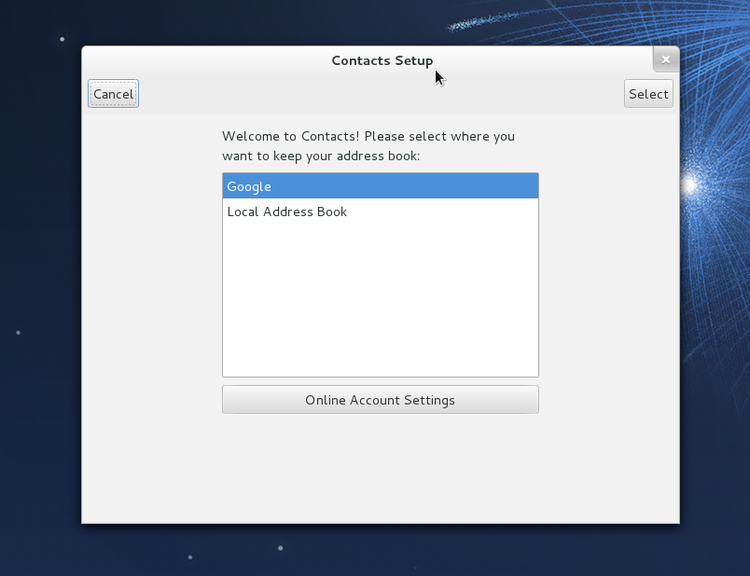
Task: Click the Cancel button
Action: pyautogui.click(x=113, y=94)
